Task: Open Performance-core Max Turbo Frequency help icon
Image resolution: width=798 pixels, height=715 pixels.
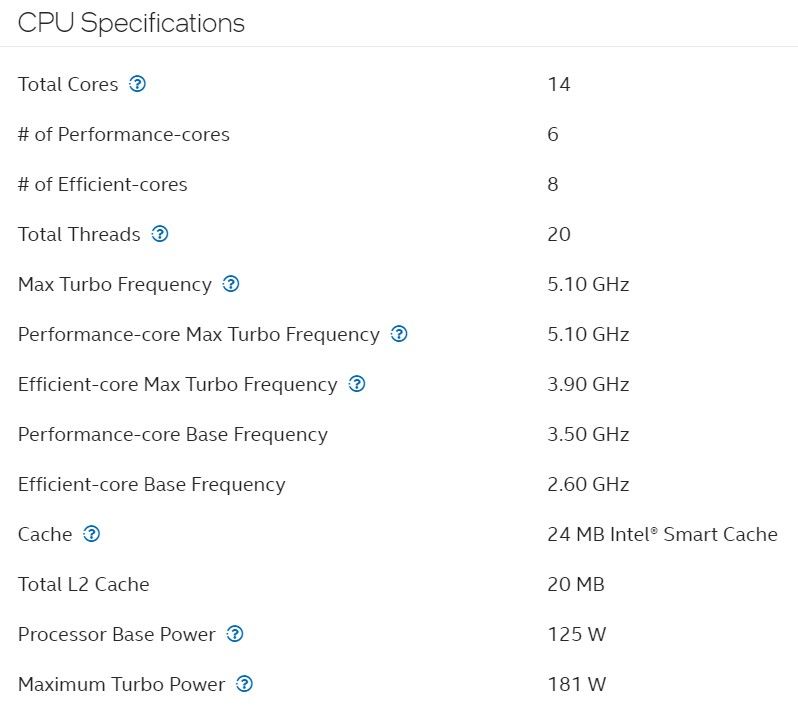Action: pos(399,334)
